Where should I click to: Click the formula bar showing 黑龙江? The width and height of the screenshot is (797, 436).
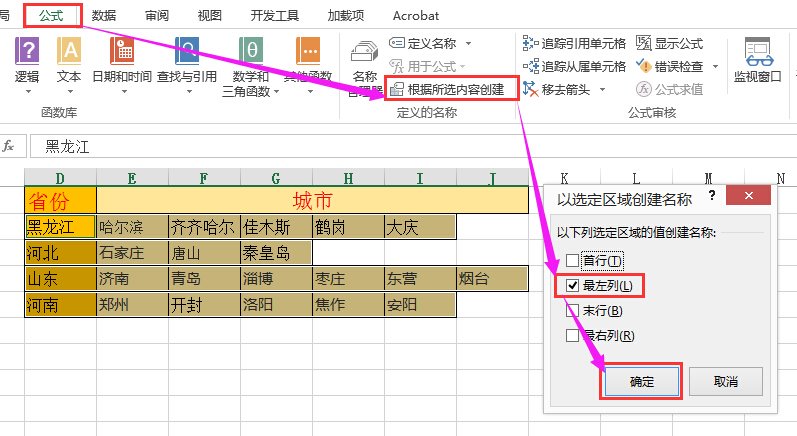(413, 146)
